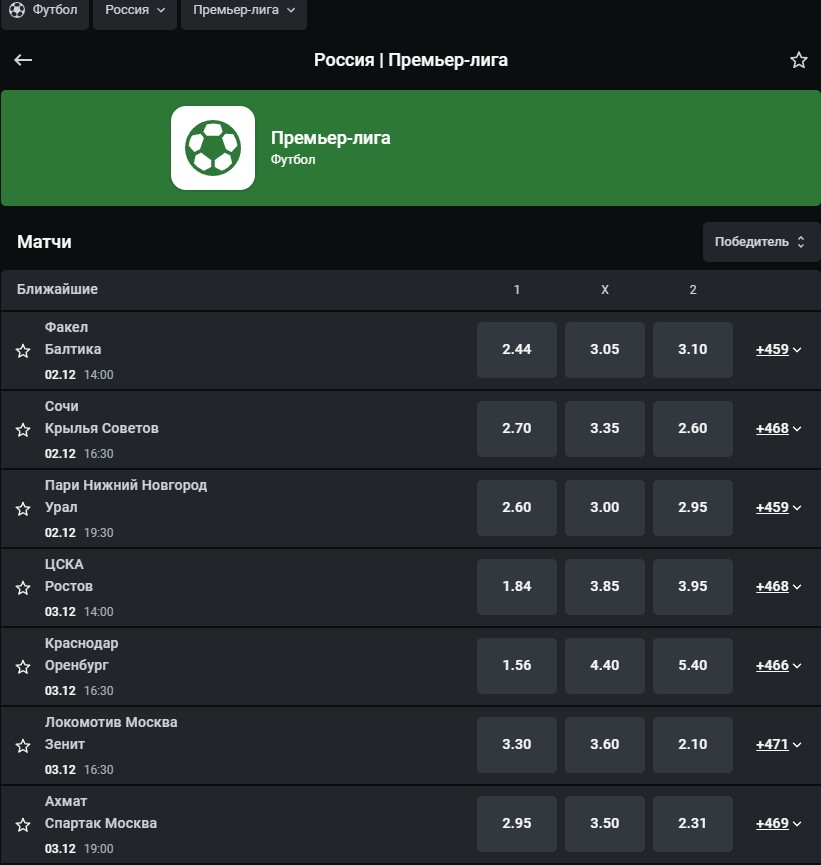This screenshot has width=821, height=865.
Task: Select draw odds 3.85 for ЦСКА – Ростов
Action: click(605, 586)
